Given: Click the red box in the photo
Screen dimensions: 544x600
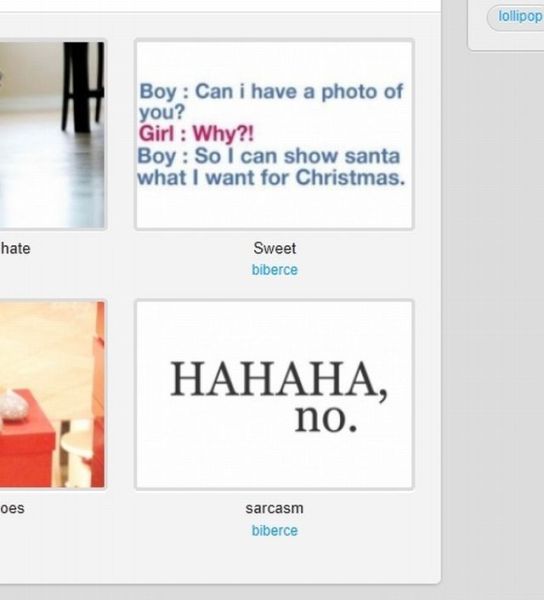Looking at the screenshot, I should tap(27, 438).
